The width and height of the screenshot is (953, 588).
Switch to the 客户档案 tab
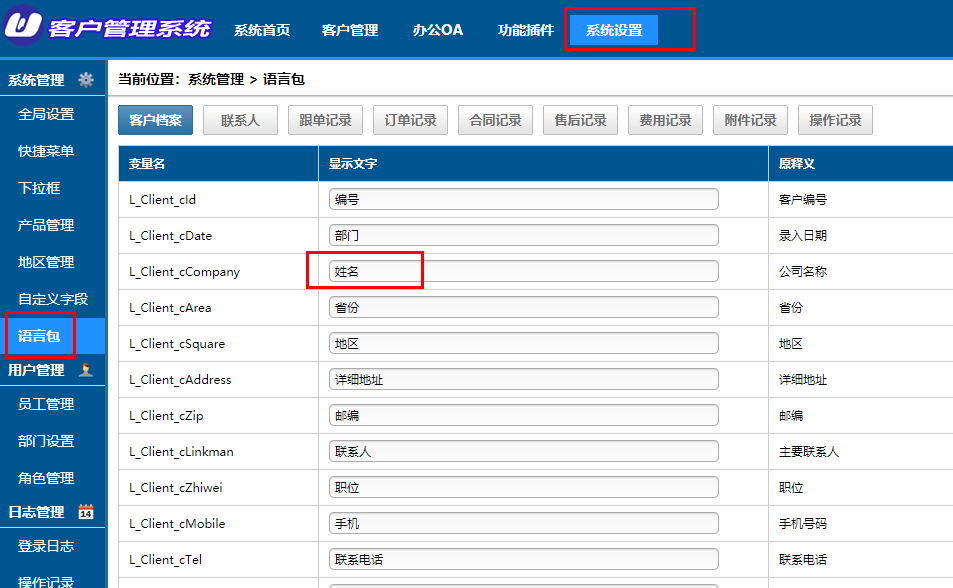tap(156, 120)
